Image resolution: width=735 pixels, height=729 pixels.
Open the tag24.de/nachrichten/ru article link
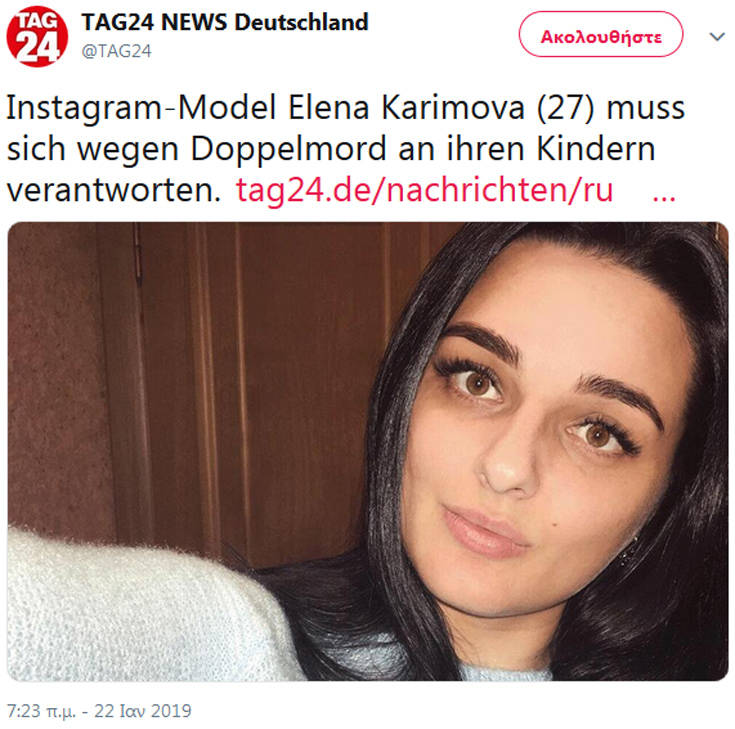tap(424, 189)
